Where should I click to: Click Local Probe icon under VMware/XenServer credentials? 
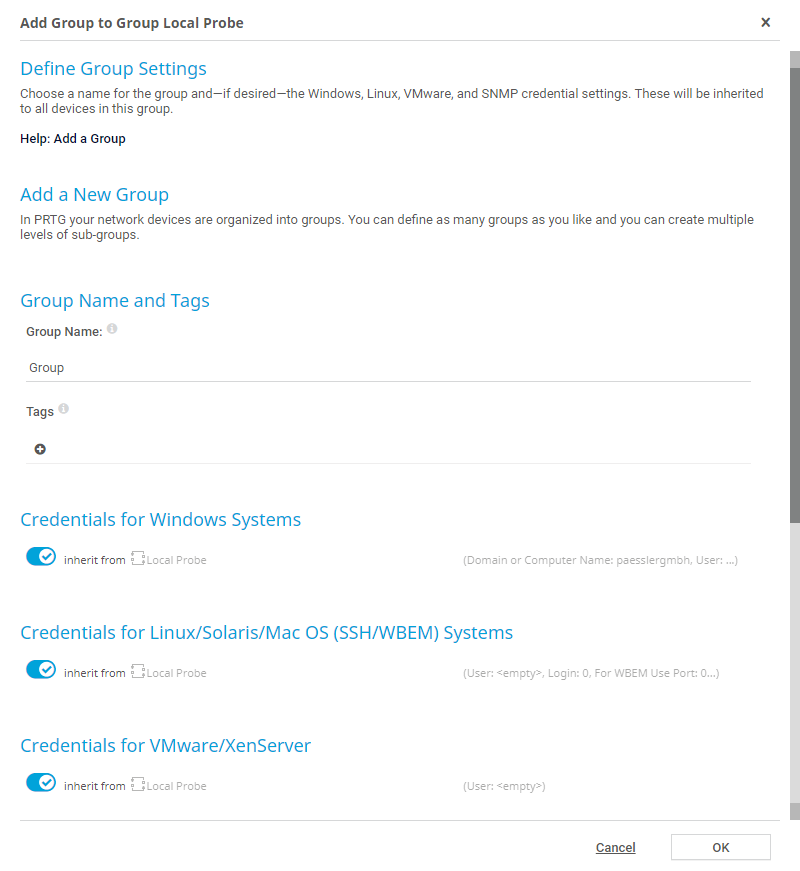138,786
